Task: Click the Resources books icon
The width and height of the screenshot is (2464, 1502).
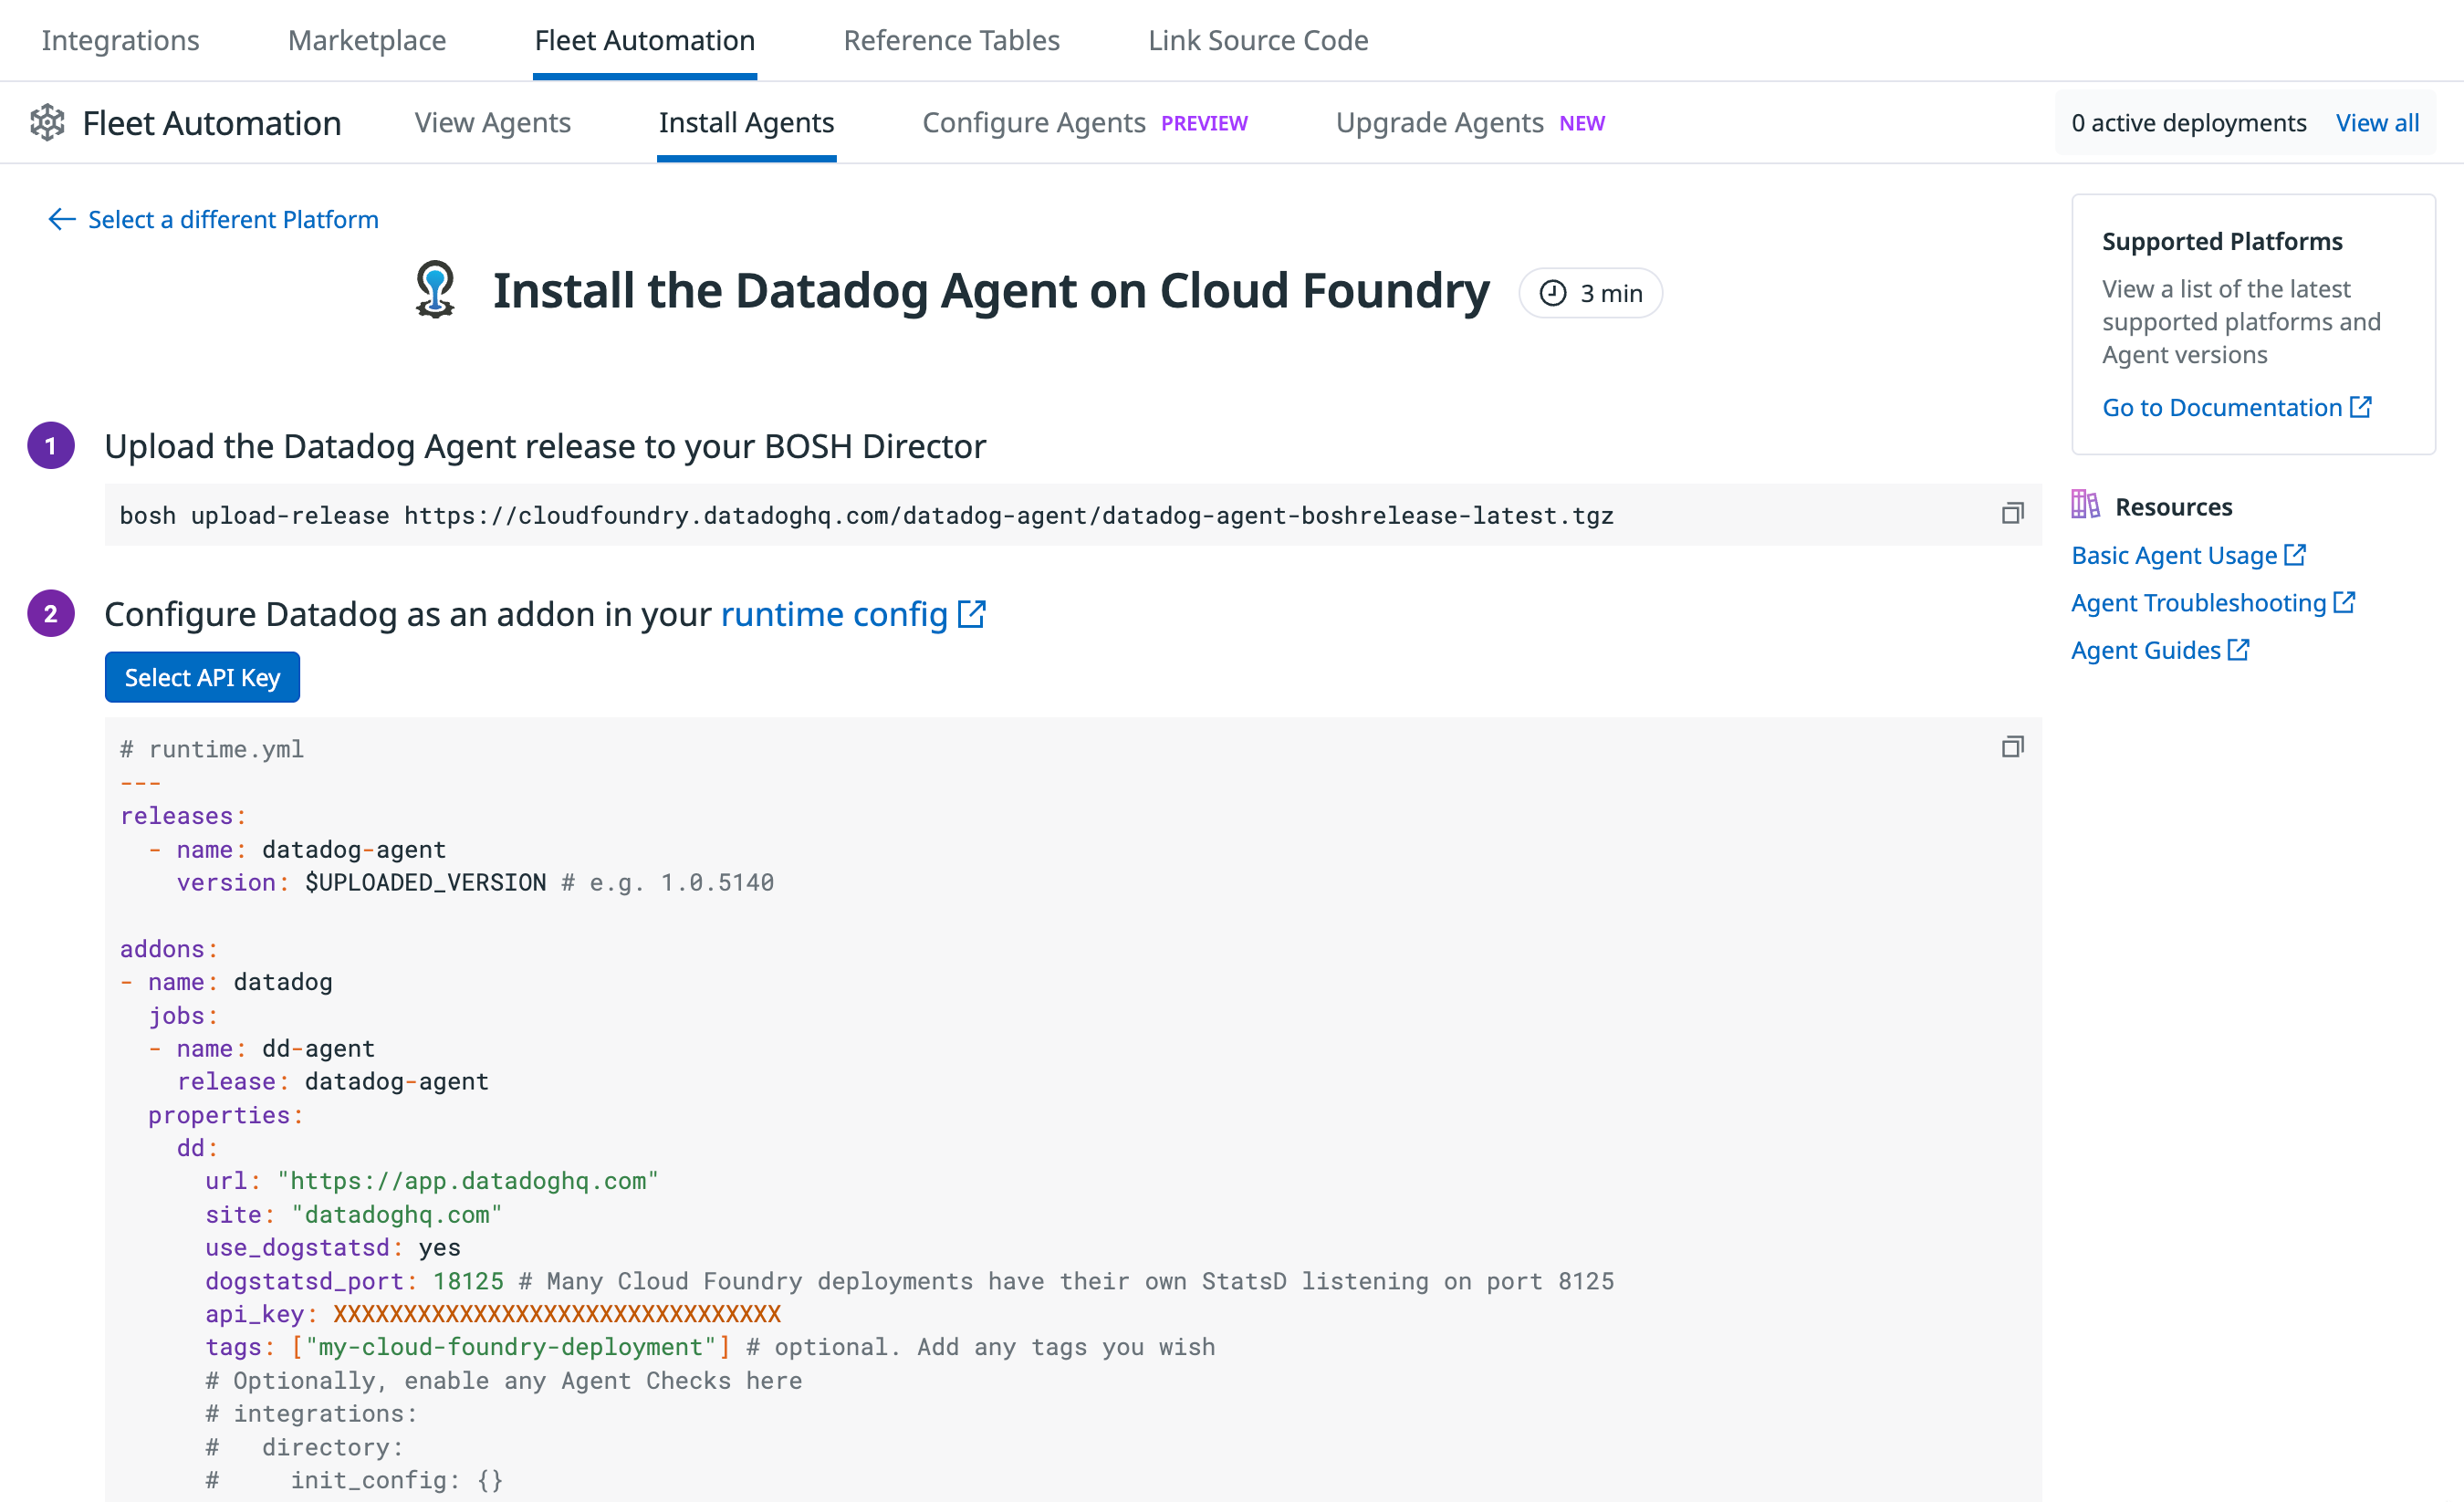Action: point(2085,504)
